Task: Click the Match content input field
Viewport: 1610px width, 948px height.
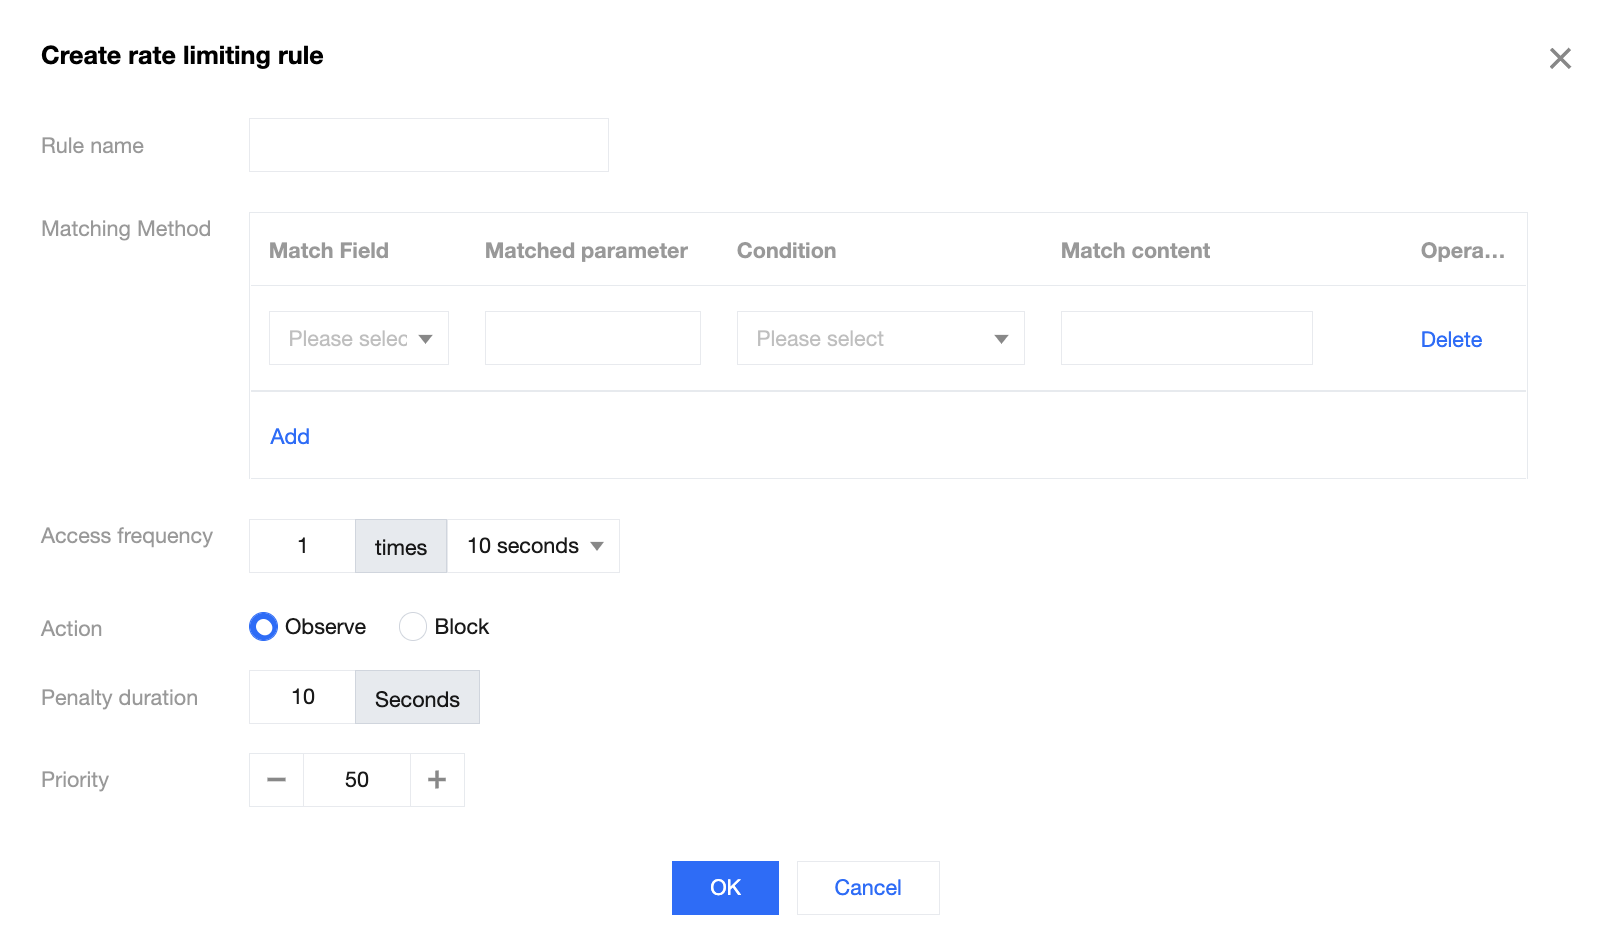Action: (1186, 339)
